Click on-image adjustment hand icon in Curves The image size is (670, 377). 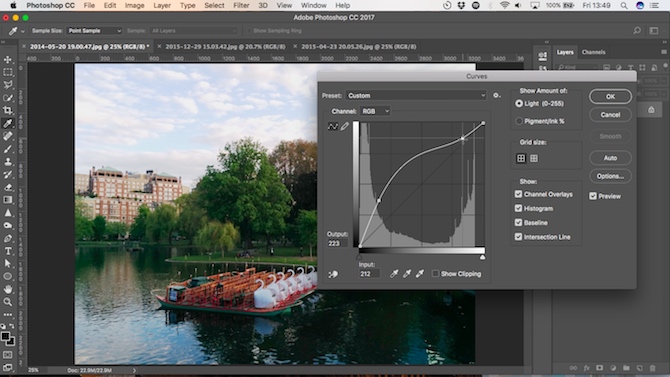pyautogui.click(x=333, y=274)
